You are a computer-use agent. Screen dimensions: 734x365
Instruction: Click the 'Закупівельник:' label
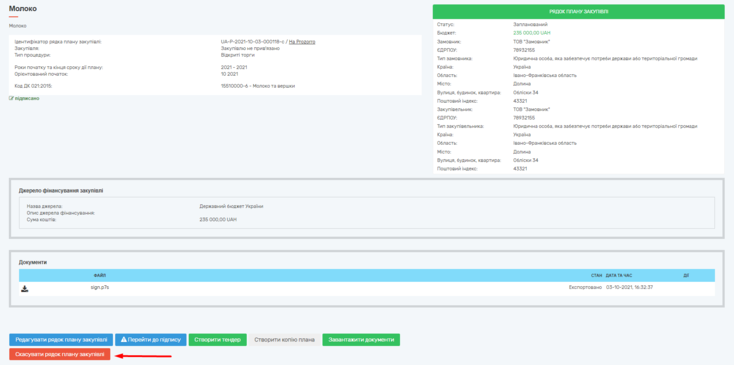pyautogui.click(x=455, y=109)
